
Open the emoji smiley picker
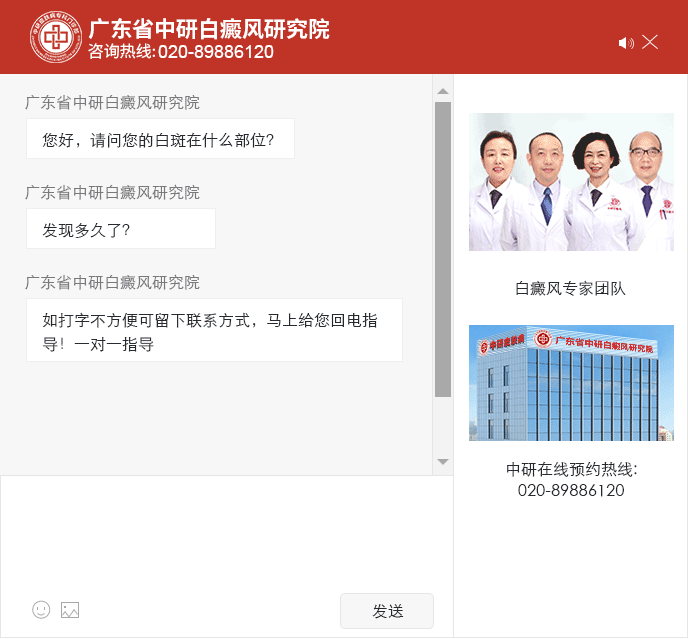click(x=41, y=610)
